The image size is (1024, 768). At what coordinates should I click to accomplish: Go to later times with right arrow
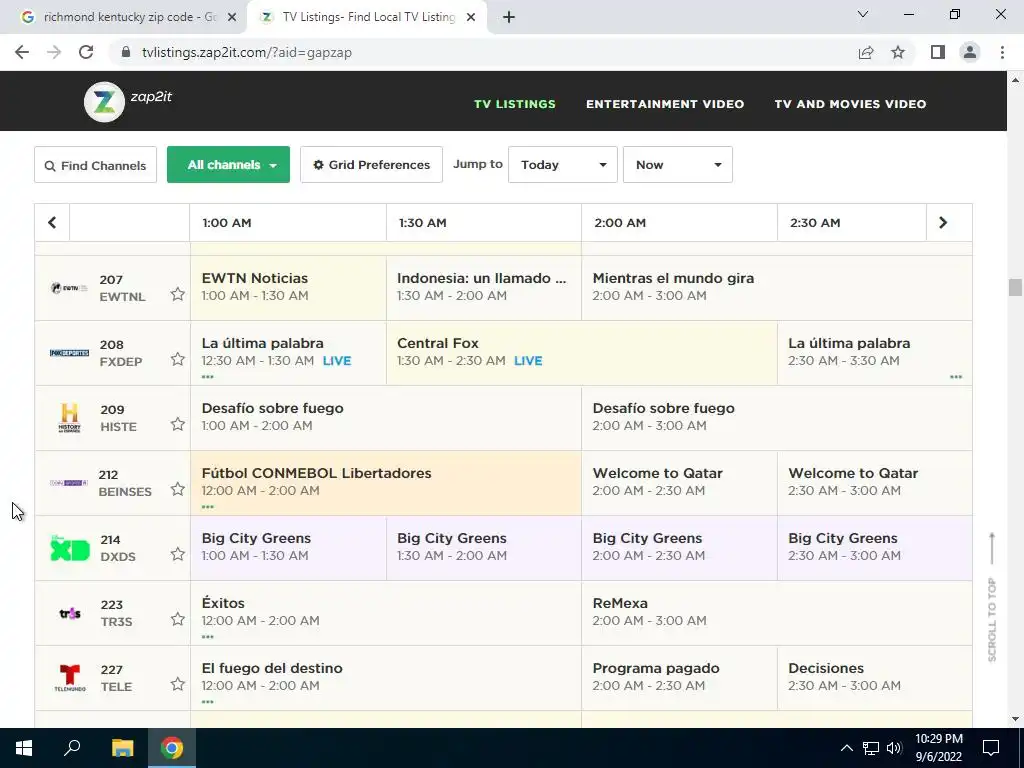[943, 223]
